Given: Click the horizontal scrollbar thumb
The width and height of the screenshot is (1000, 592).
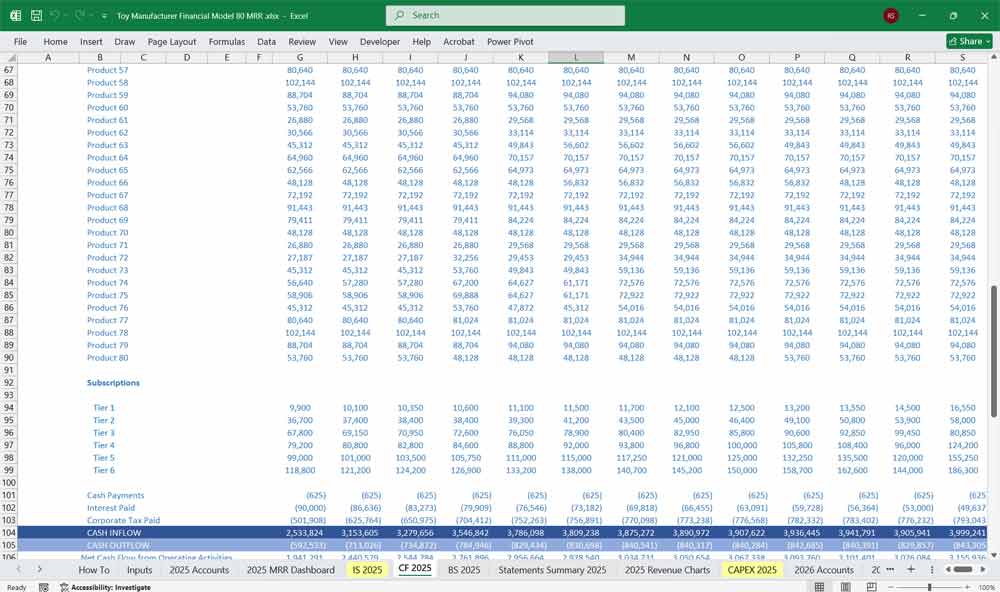Looking at the screenshot, I should (963, 569).
